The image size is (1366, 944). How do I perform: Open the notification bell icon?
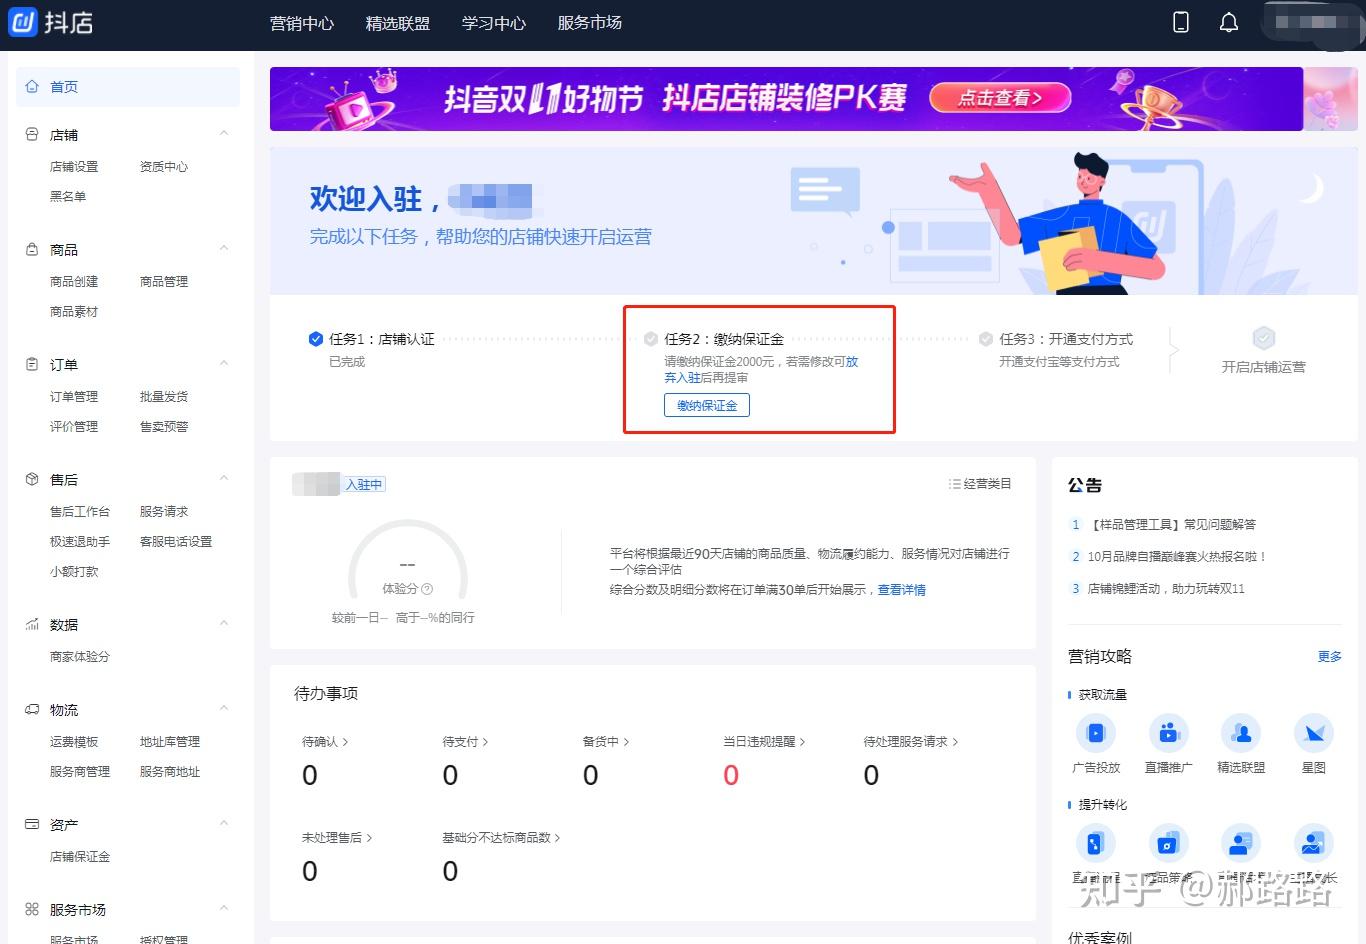point(1229,22)
